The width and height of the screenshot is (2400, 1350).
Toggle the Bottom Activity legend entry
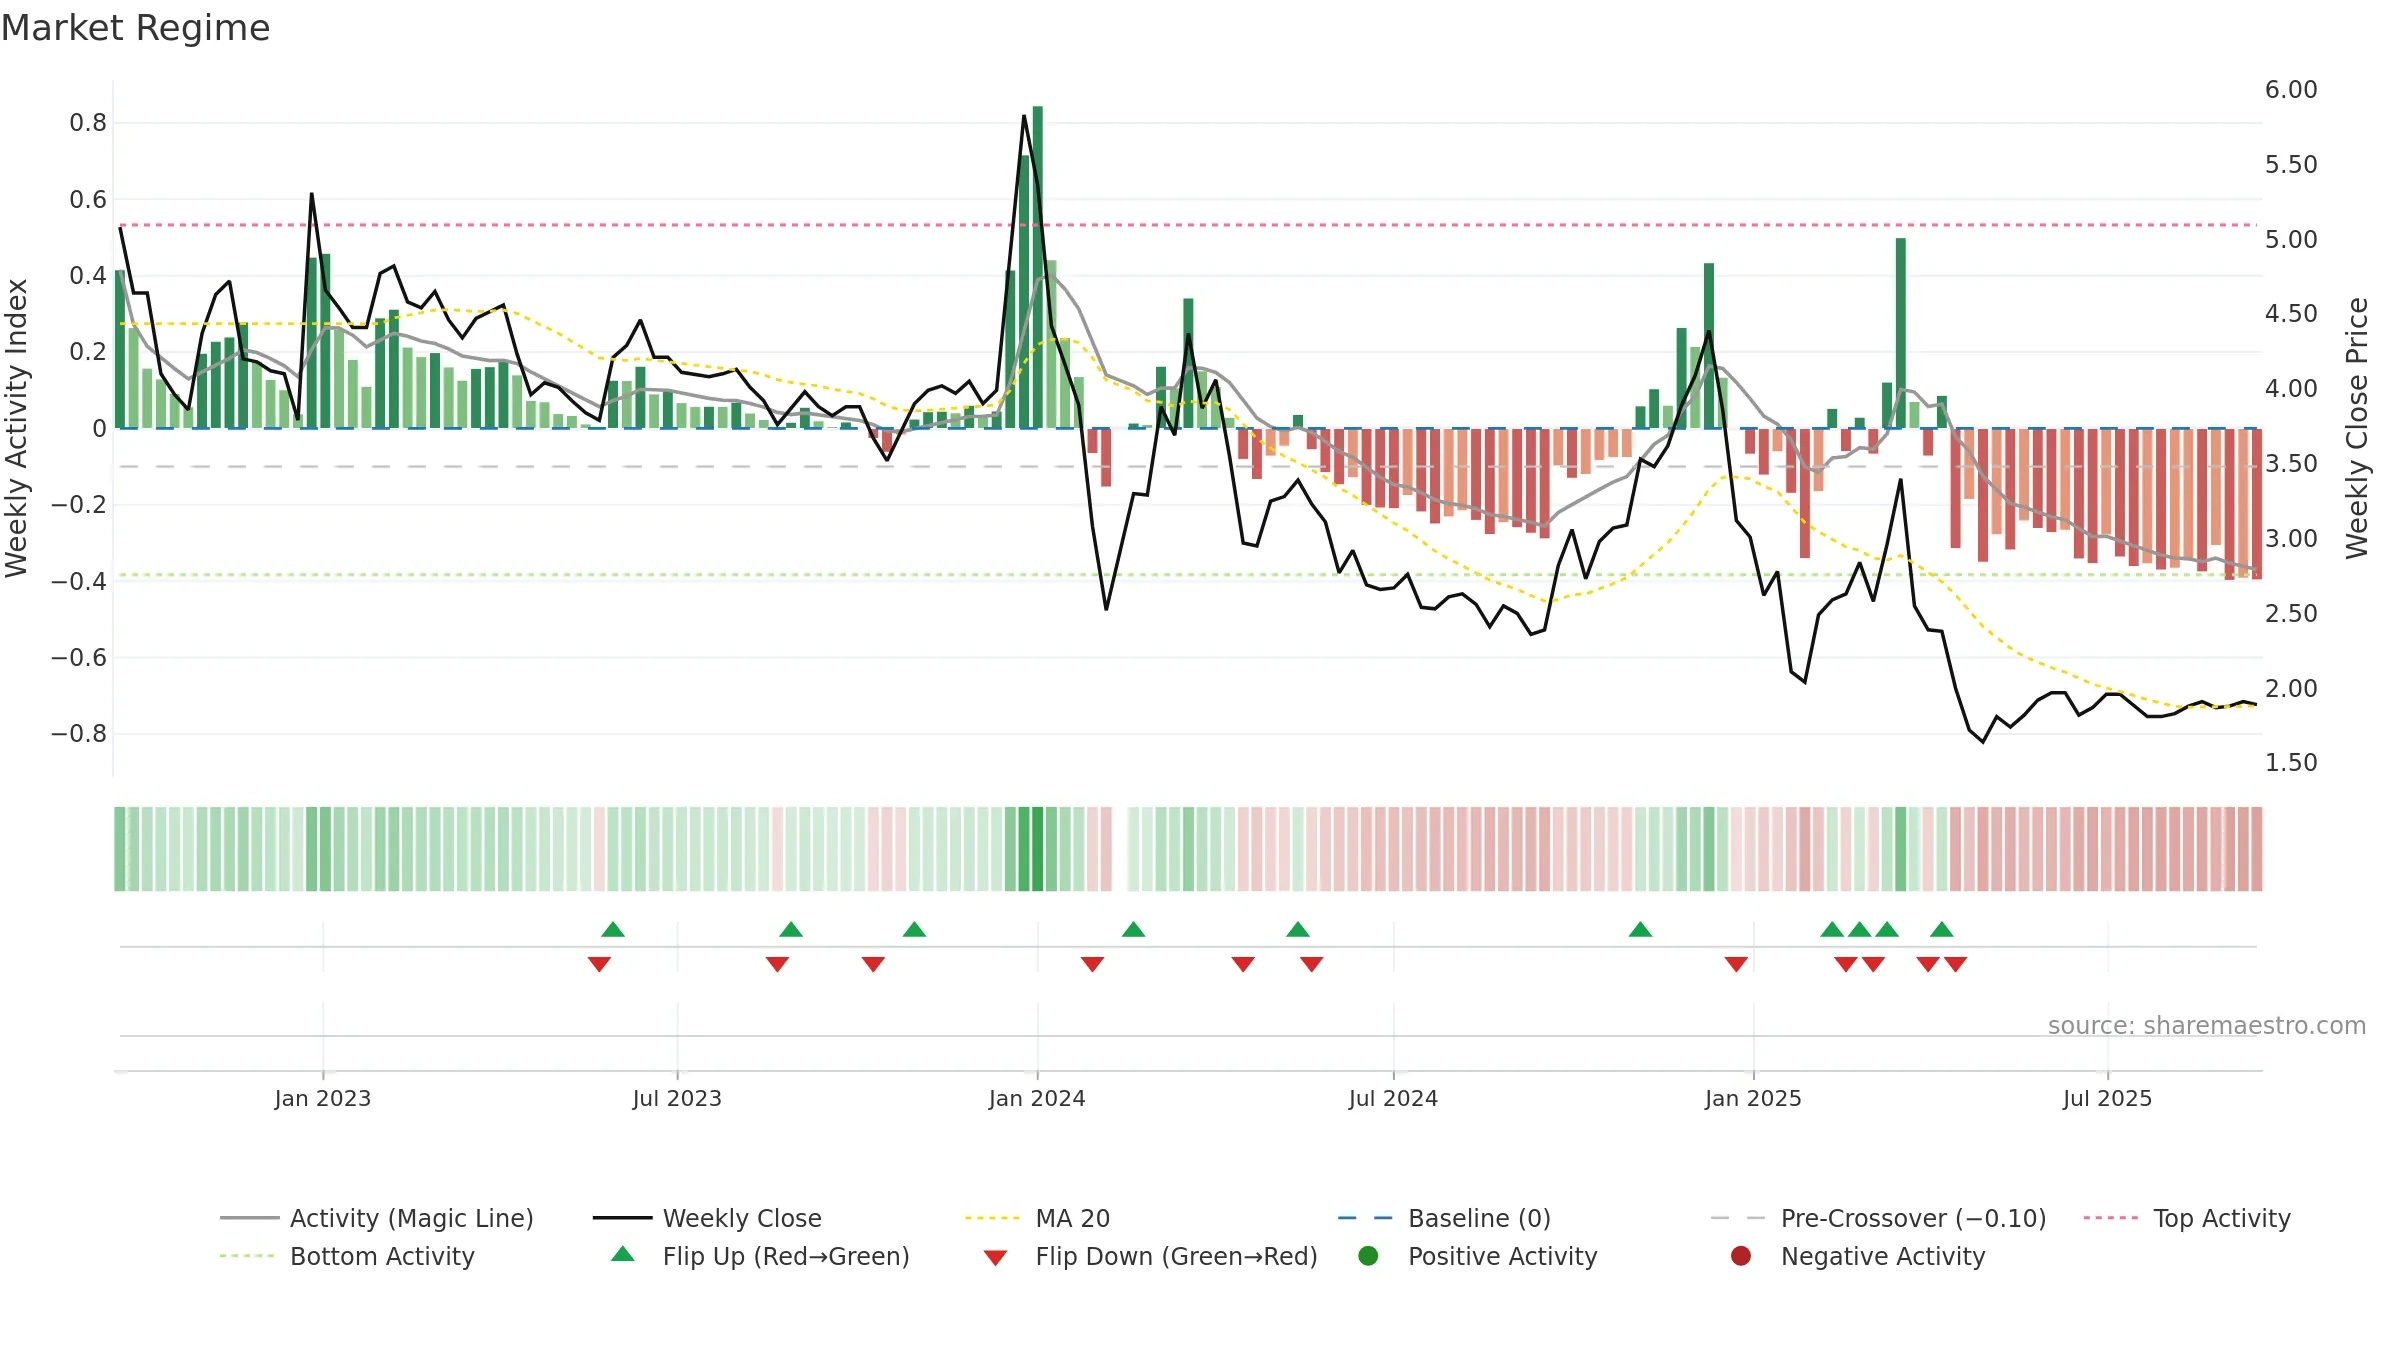point(347,1256)
